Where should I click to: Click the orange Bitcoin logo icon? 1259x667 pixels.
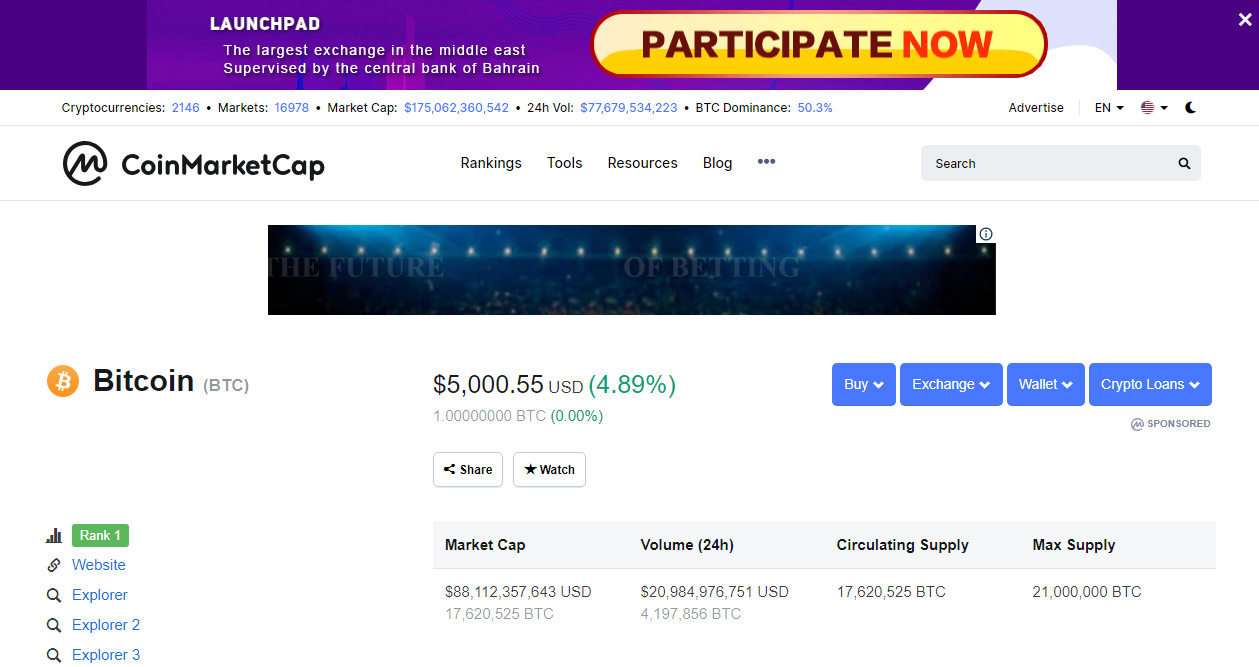pyautogui.click(x=63, y=381)
